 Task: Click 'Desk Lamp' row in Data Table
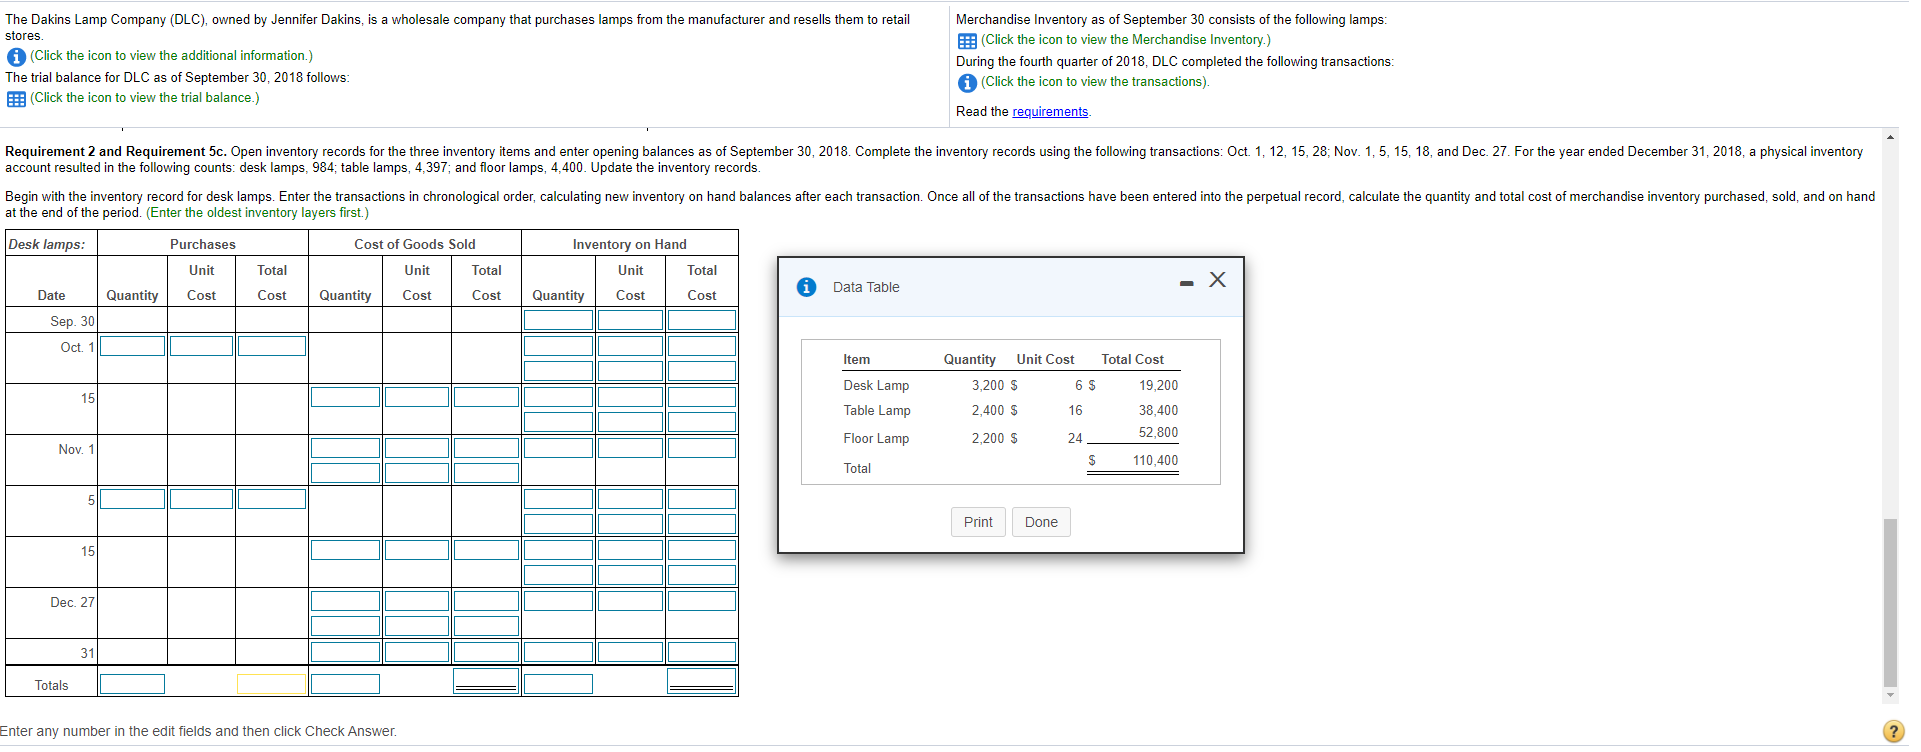pyautogui.click(x=1010, y=385)
